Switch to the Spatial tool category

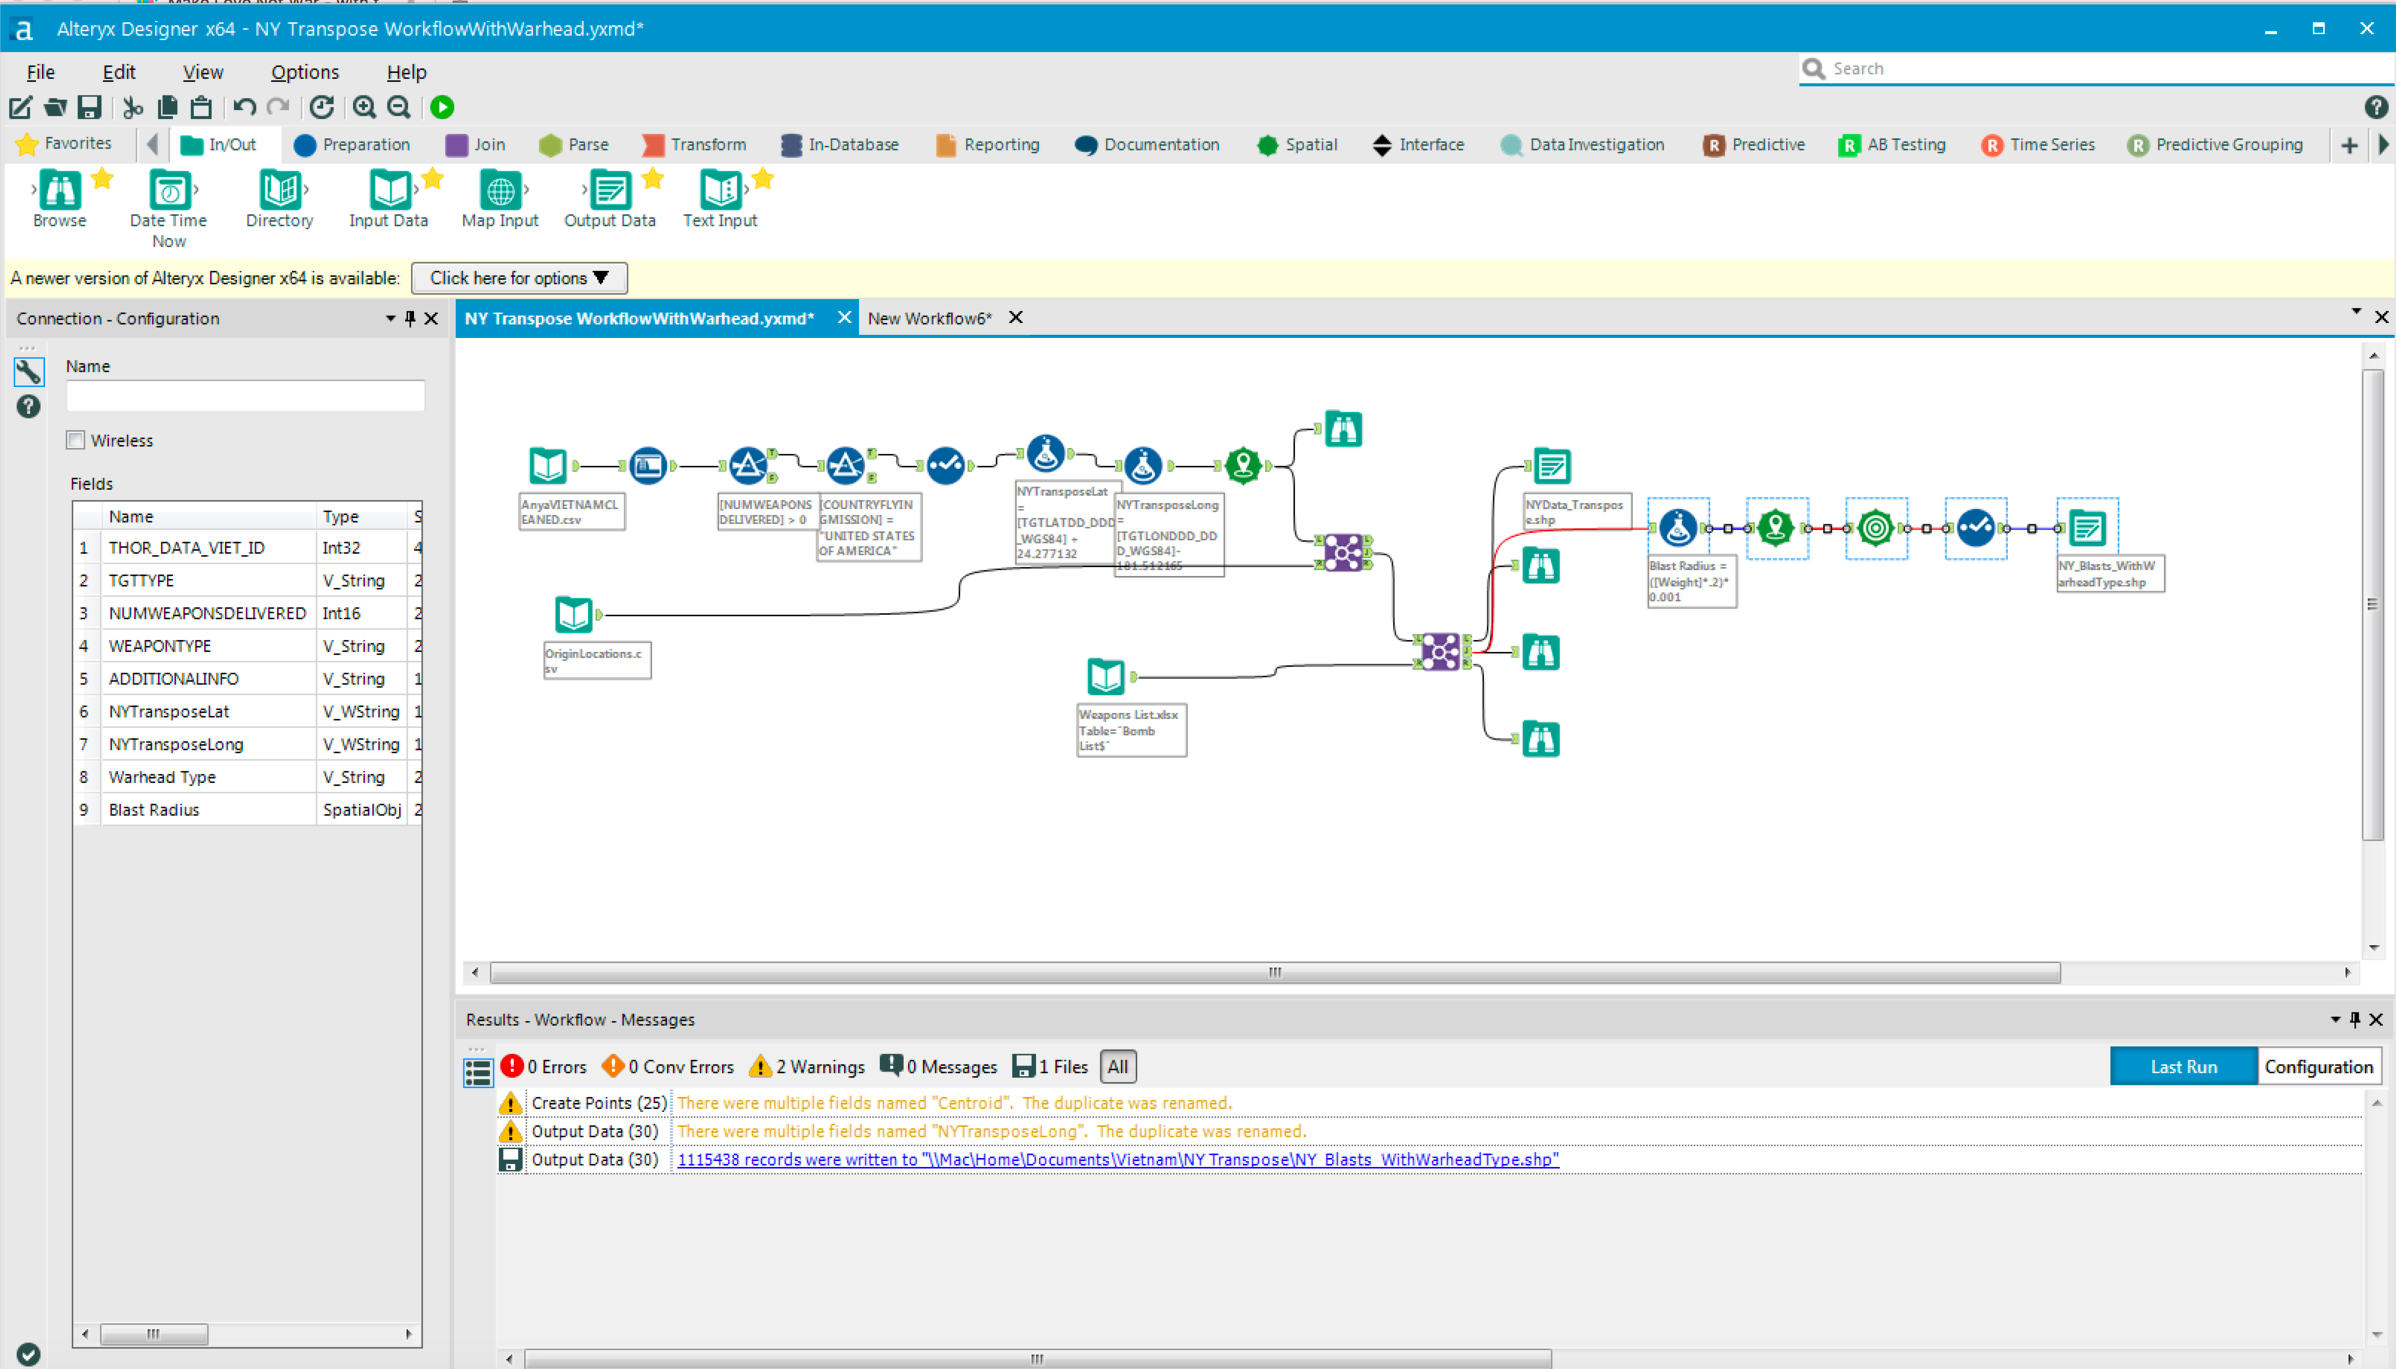1297,145
